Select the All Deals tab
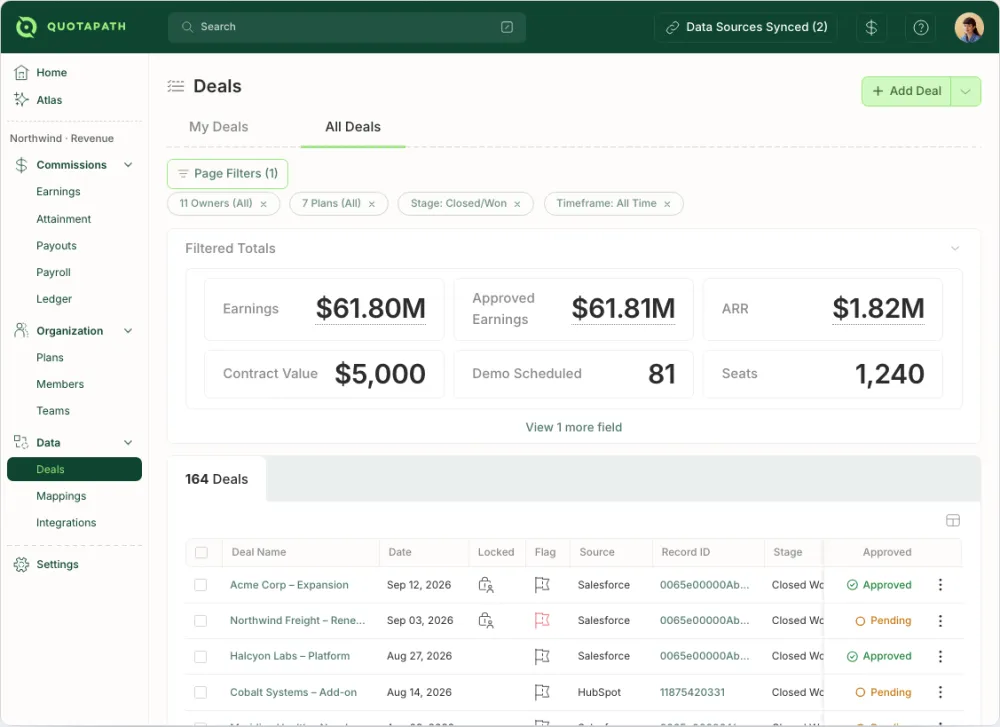The height and width of the screenshot is (727, 1000). click(353, 127)
